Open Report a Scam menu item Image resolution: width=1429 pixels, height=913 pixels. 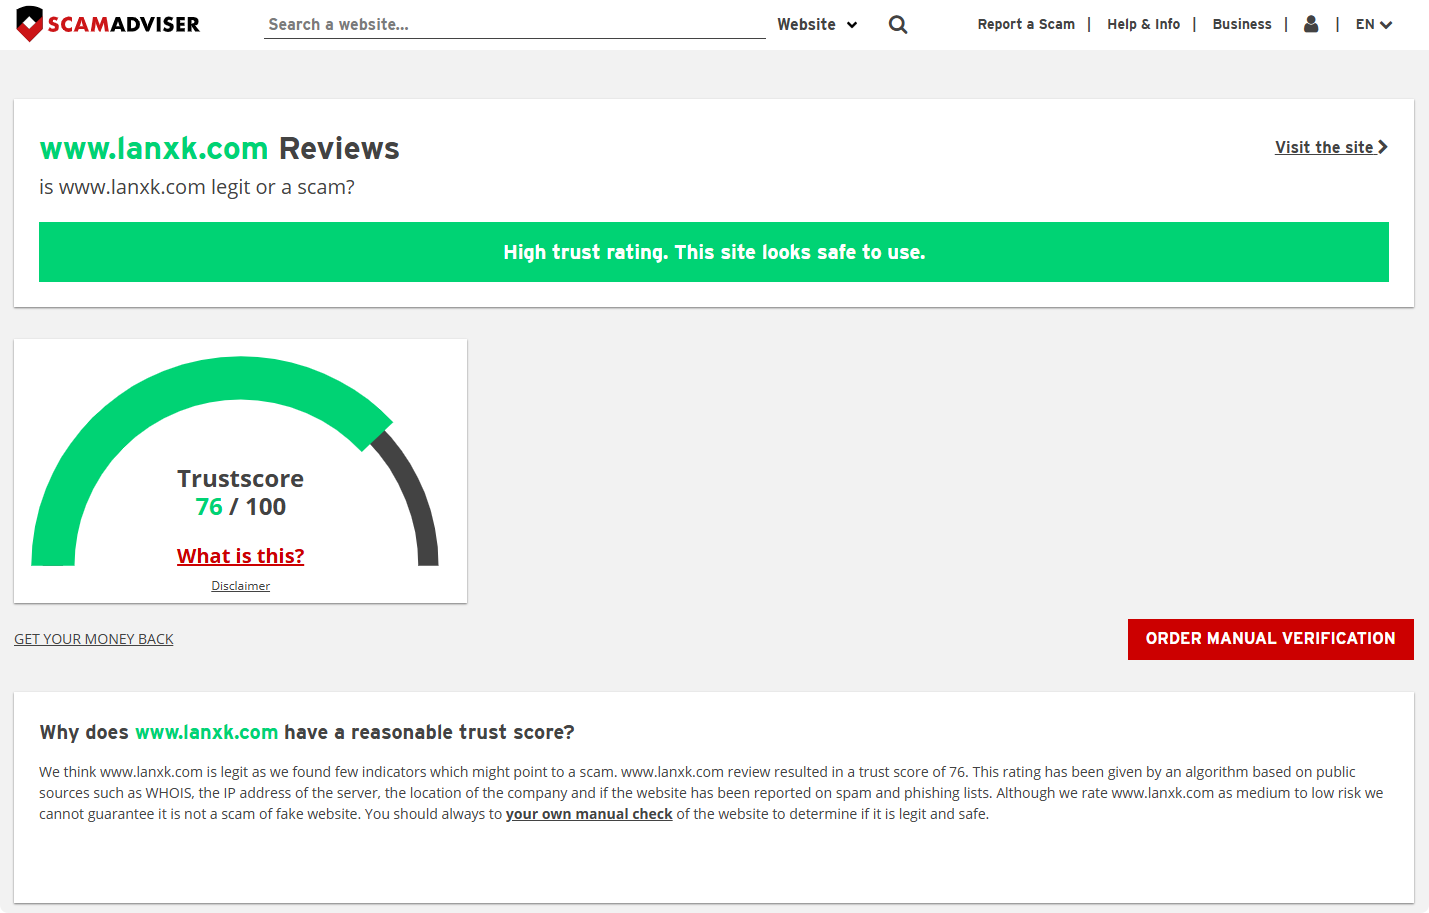[1026, 24]
